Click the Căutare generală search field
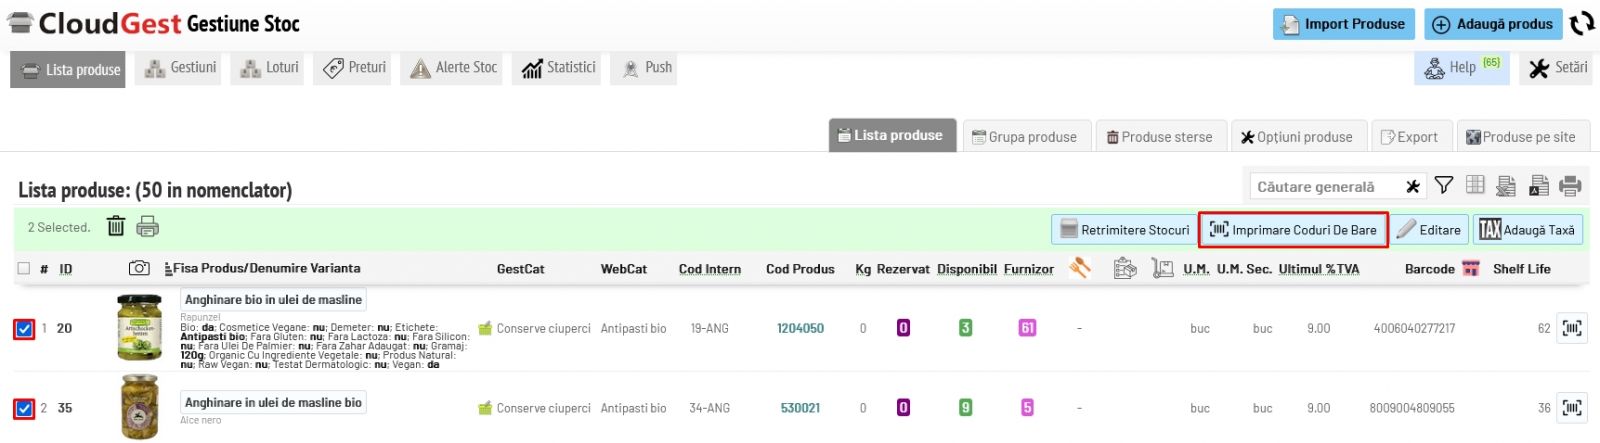 tap(1326, 187)
